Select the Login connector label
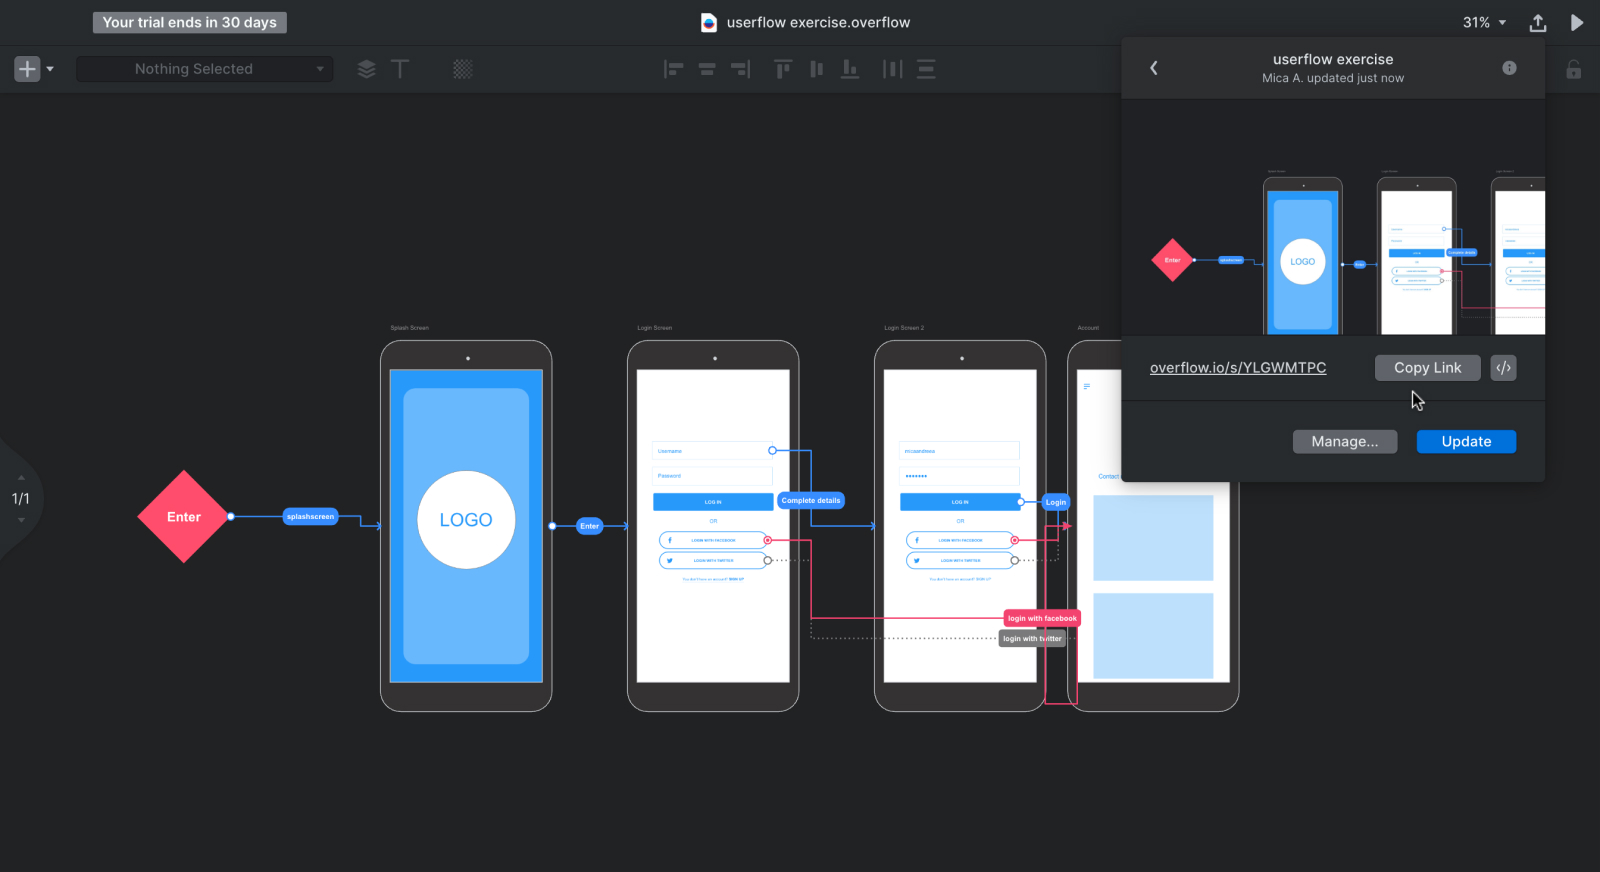This screenshot has height=872, width=1600. (x=1056, y=502)
